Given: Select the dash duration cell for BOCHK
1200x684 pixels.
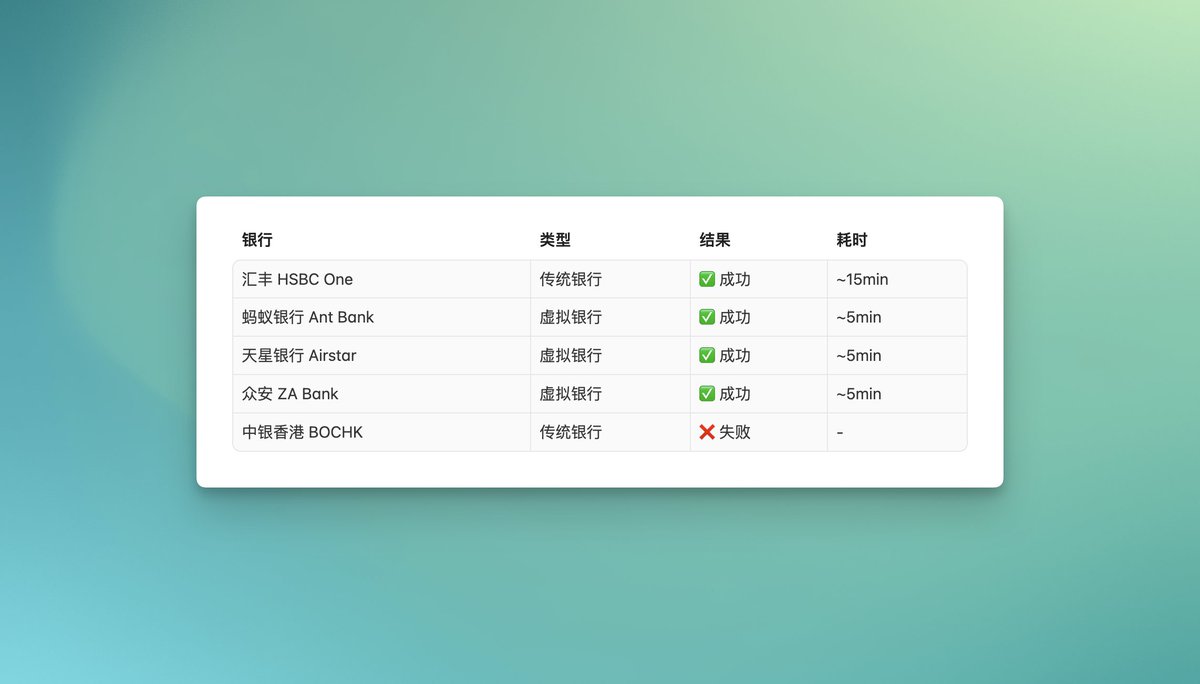Looking at the screenshot, I should pos(840,432).
